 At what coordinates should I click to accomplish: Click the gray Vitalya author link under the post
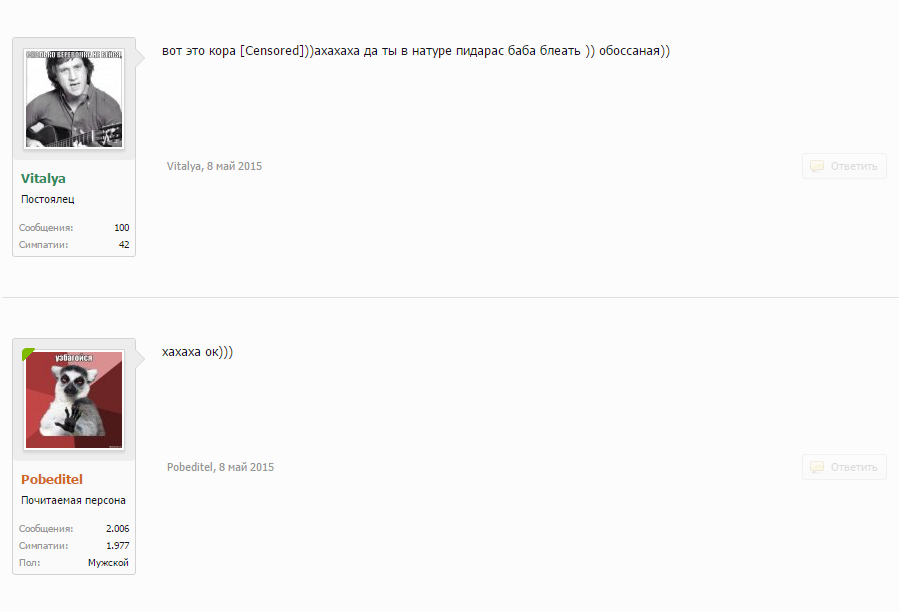(x=183, y=166)
